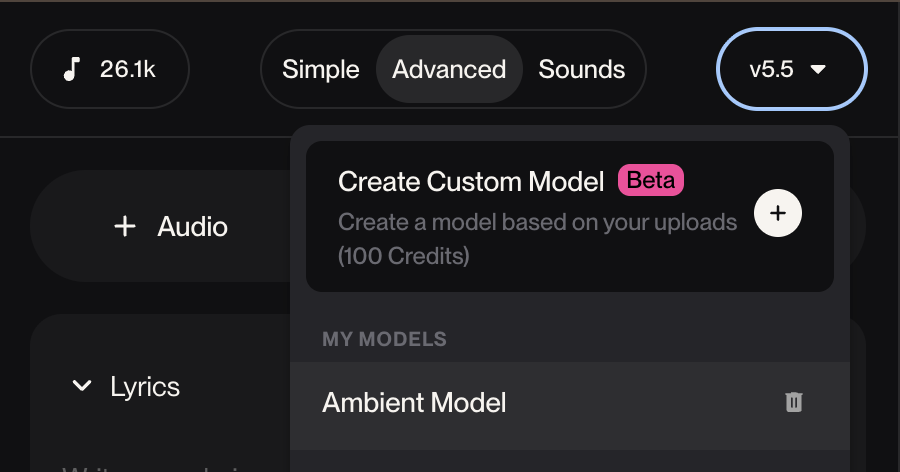Click the 26.1k credits count
The width and height of the screenshot is (900, 472).
point(127,70)
